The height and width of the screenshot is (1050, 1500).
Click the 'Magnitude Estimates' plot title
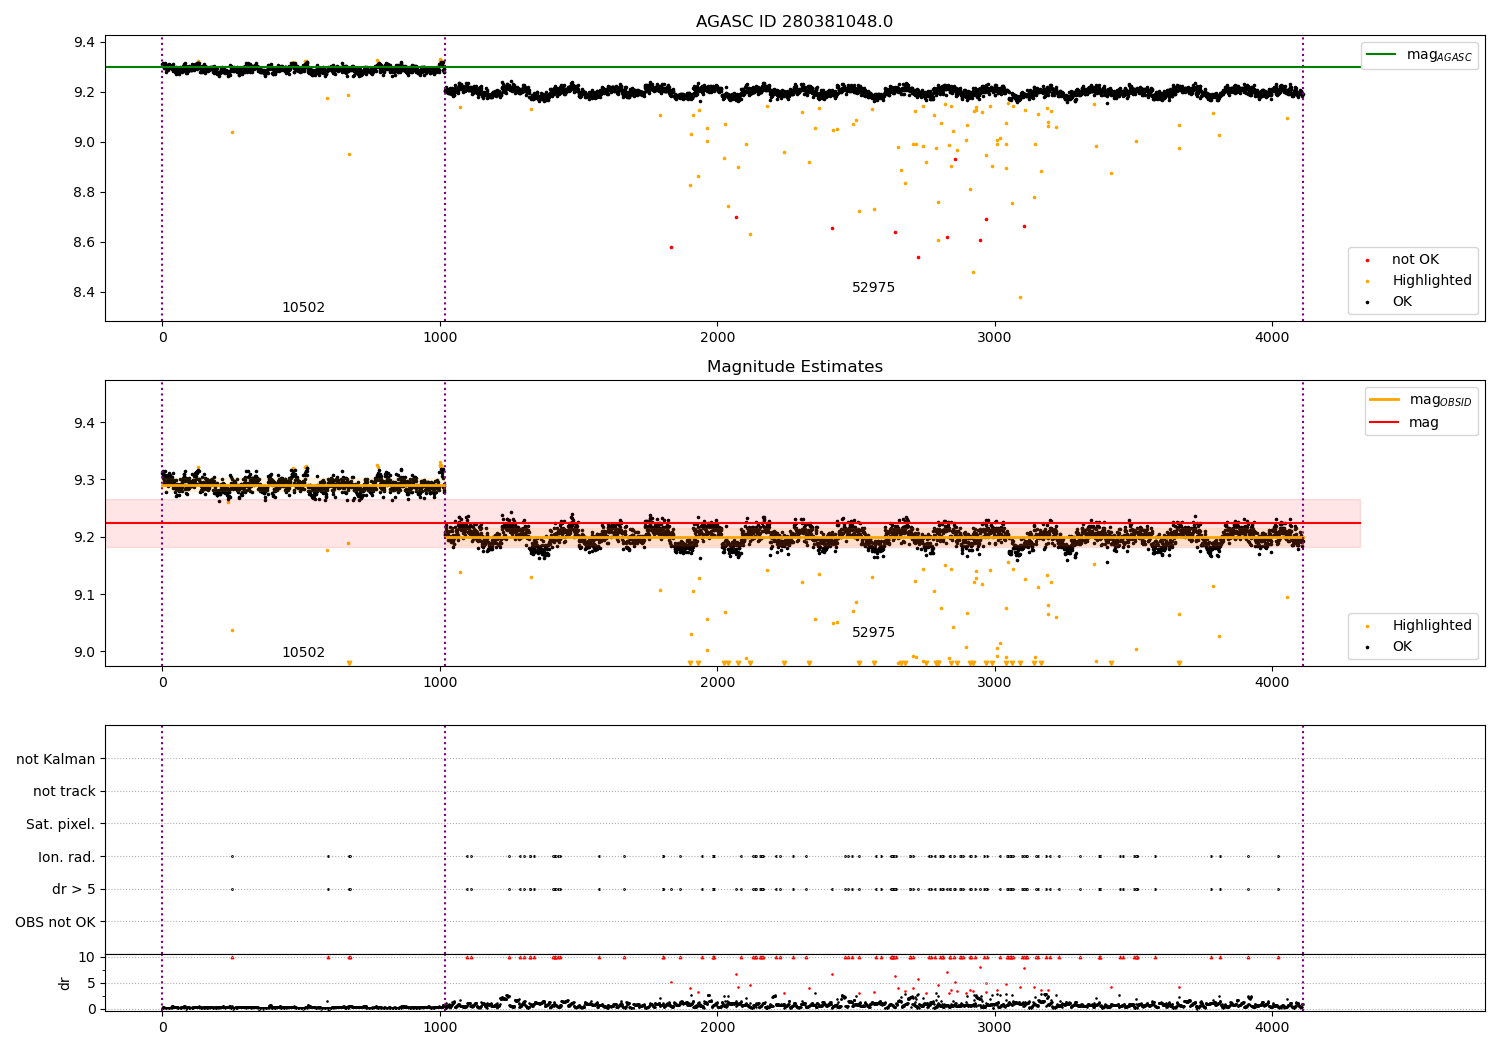(x=794, y=367)
